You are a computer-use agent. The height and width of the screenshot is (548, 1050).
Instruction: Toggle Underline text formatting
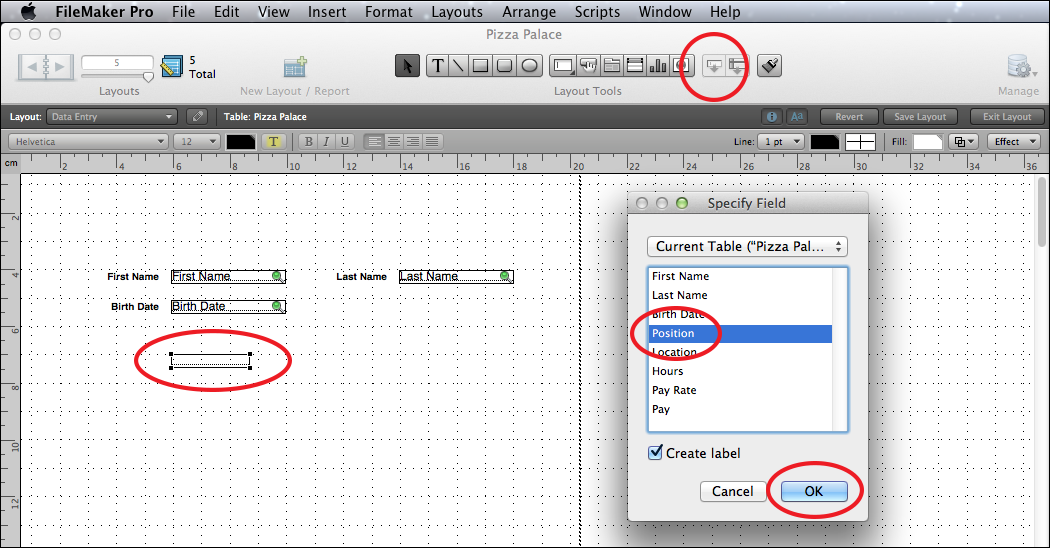[x=345, y=141]
